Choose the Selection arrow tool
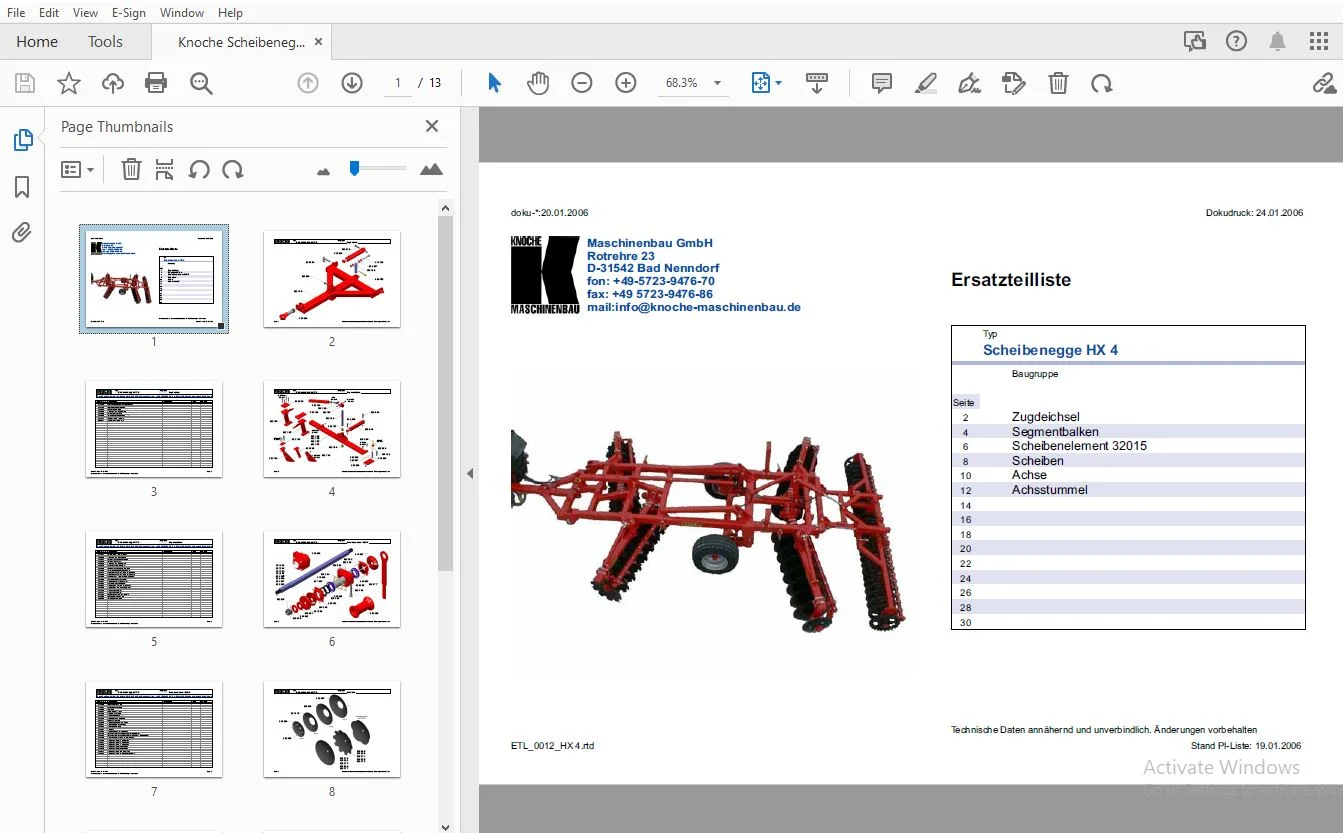Screen dimensions: 1343x833 click(494, 83)
